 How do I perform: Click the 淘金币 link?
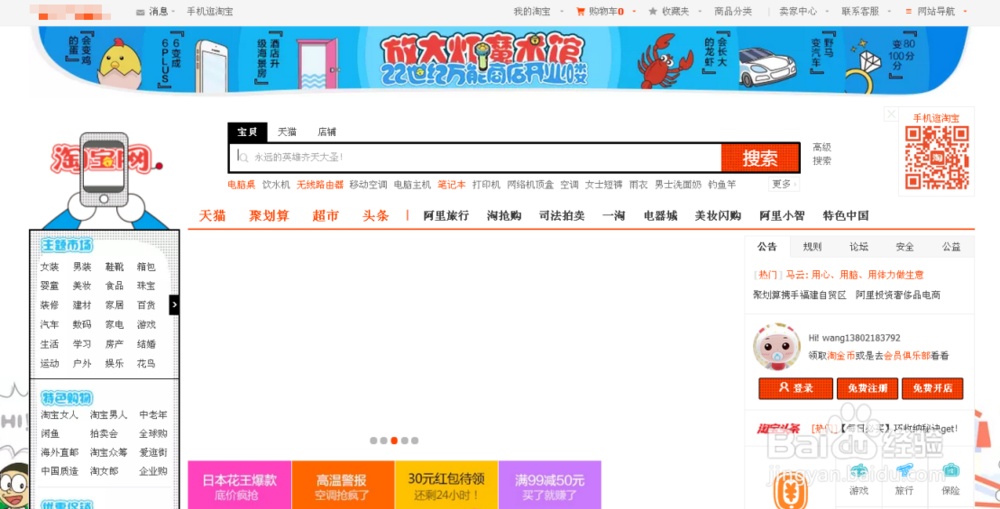[841, 356]
